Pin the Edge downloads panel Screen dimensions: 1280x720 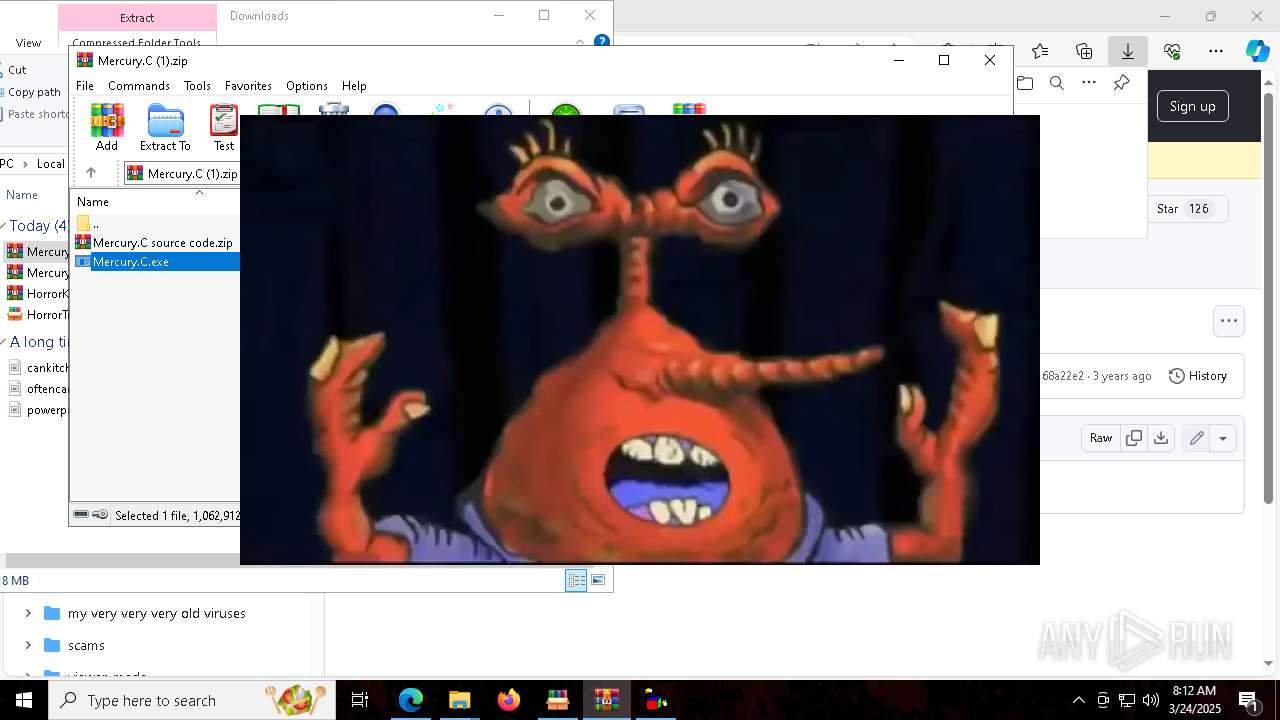[1121, 83]
